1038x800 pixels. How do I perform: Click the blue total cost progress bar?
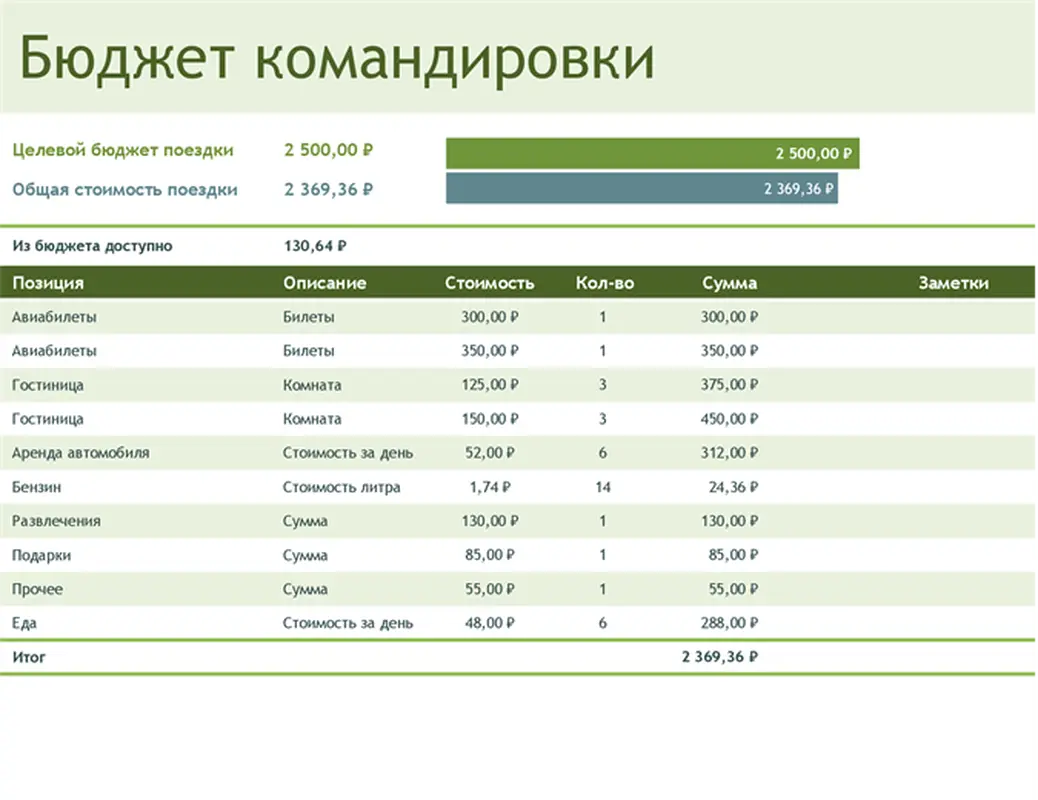[640, 188]
